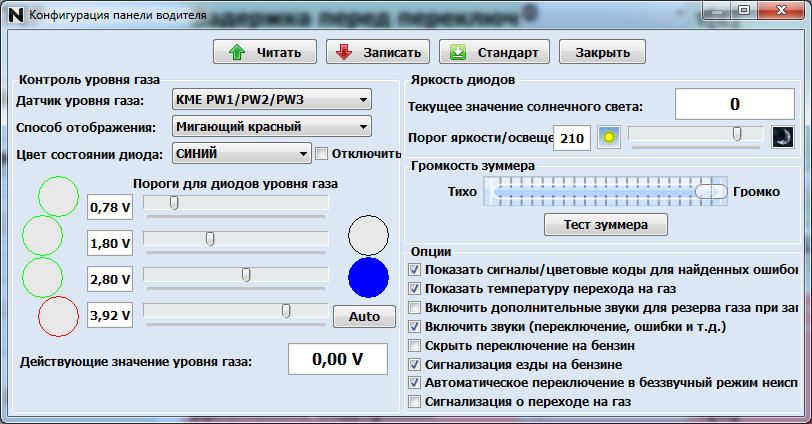Click the solid blue diode circle
812x424 pixels.
point(368,277)
